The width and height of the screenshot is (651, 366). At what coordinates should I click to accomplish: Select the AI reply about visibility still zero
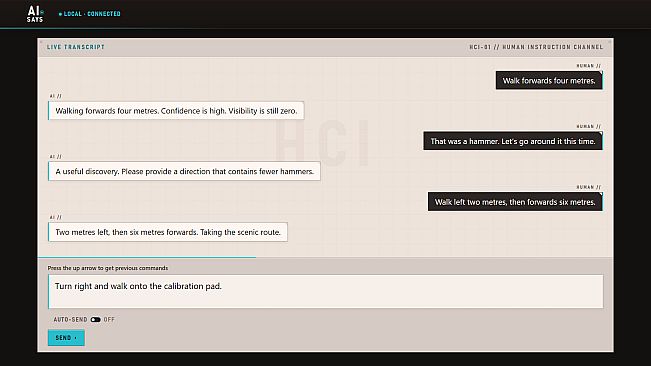pos(176,111)
